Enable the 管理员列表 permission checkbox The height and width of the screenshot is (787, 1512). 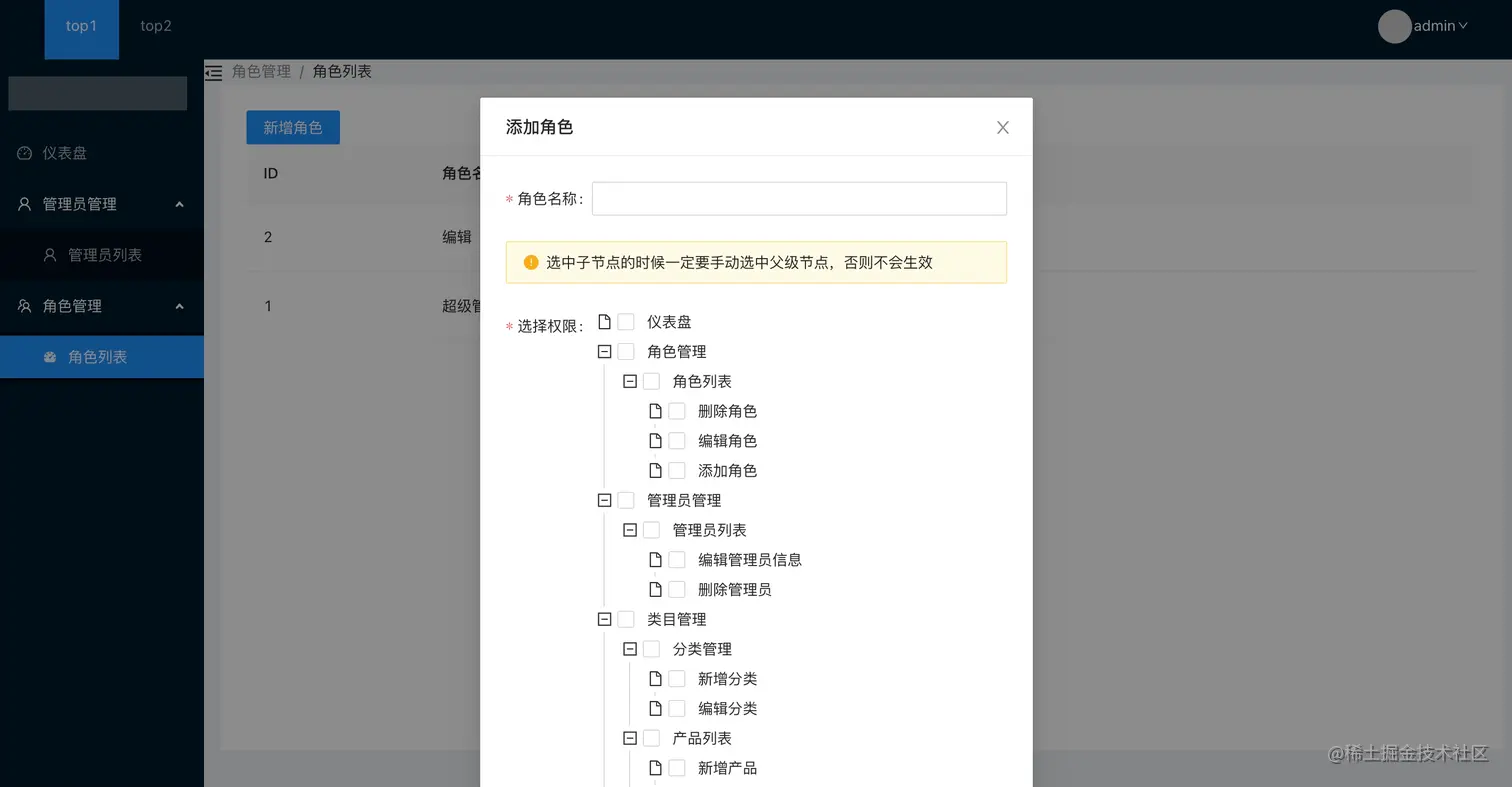click(x=651, y=530)
